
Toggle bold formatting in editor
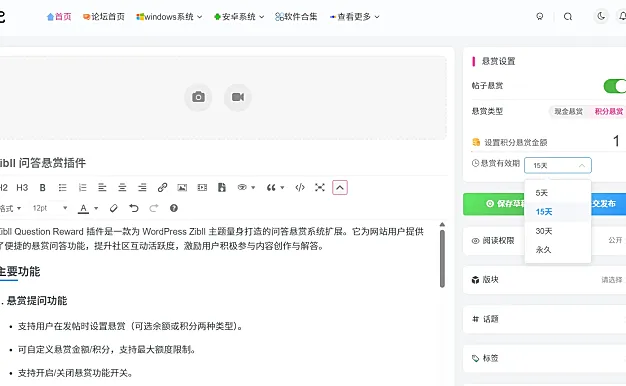[x=43, y=188]
